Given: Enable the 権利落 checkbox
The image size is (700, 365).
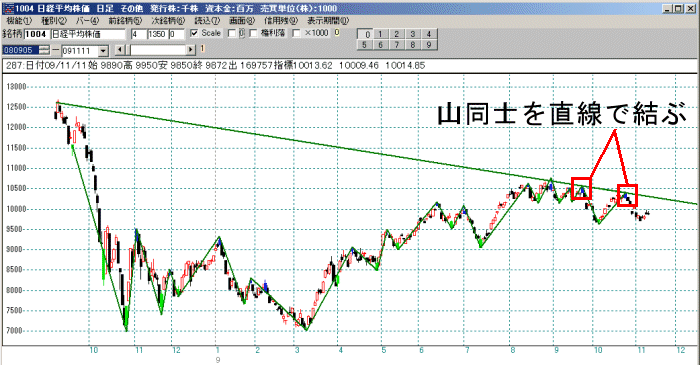Looking at the screenshot, I should [x=253, y=33].
